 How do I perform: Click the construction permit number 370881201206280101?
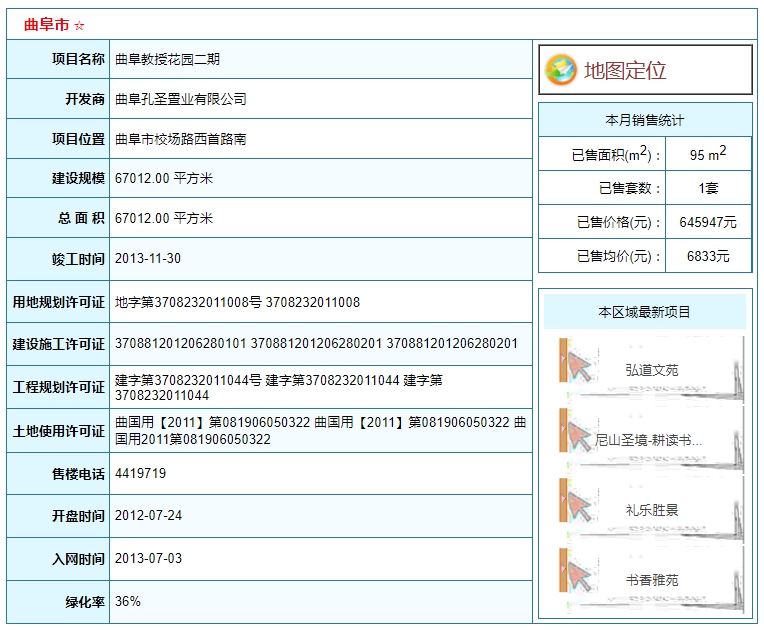point(180,344)
